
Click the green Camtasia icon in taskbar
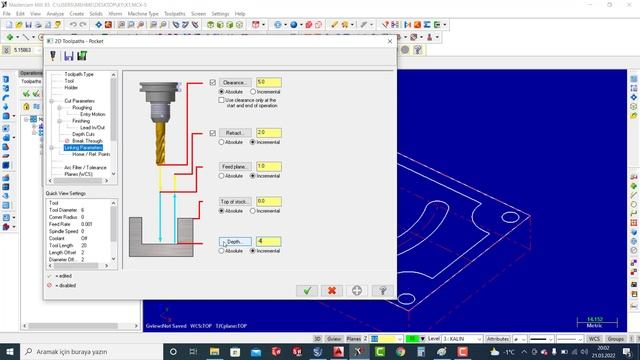(380, 351)
